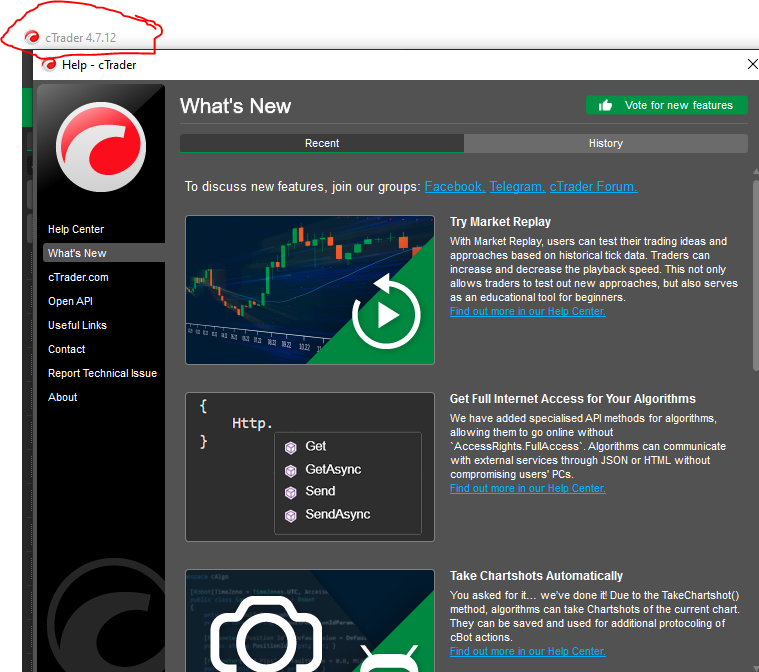Open Report Technical Issue
The image size is (759, 672).
pyautogui.click(x=103, y=373)
